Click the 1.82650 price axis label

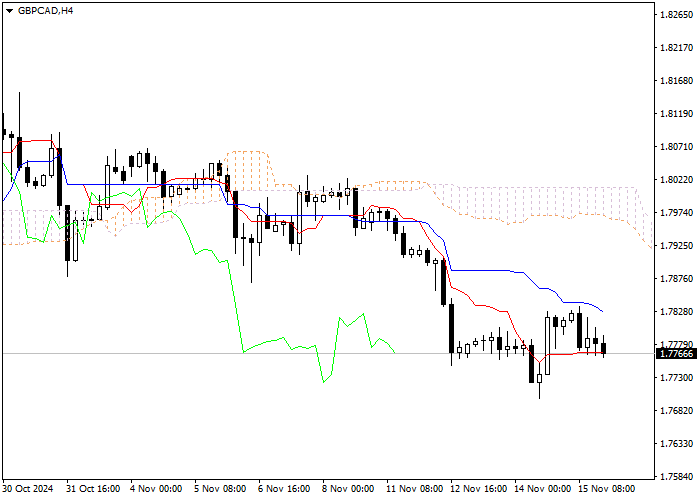(676, 15)
